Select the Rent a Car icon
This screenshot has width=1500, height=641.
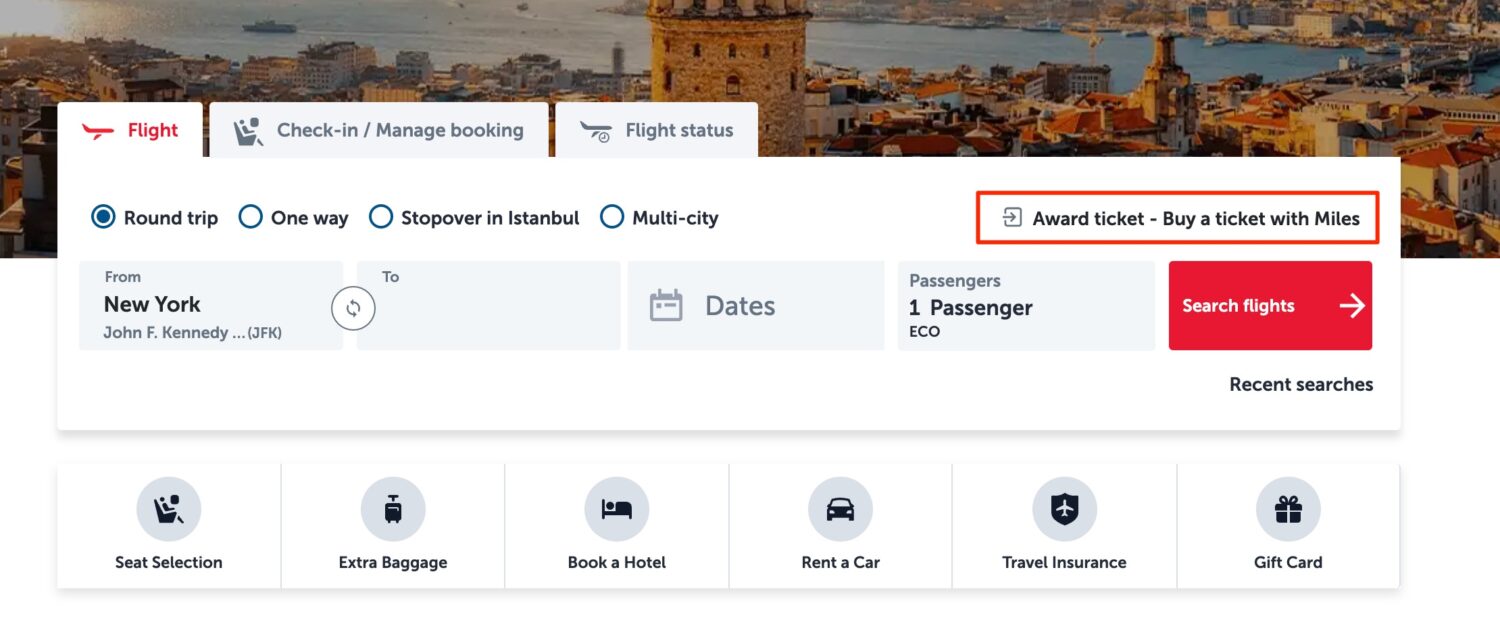tap(840, 508)
